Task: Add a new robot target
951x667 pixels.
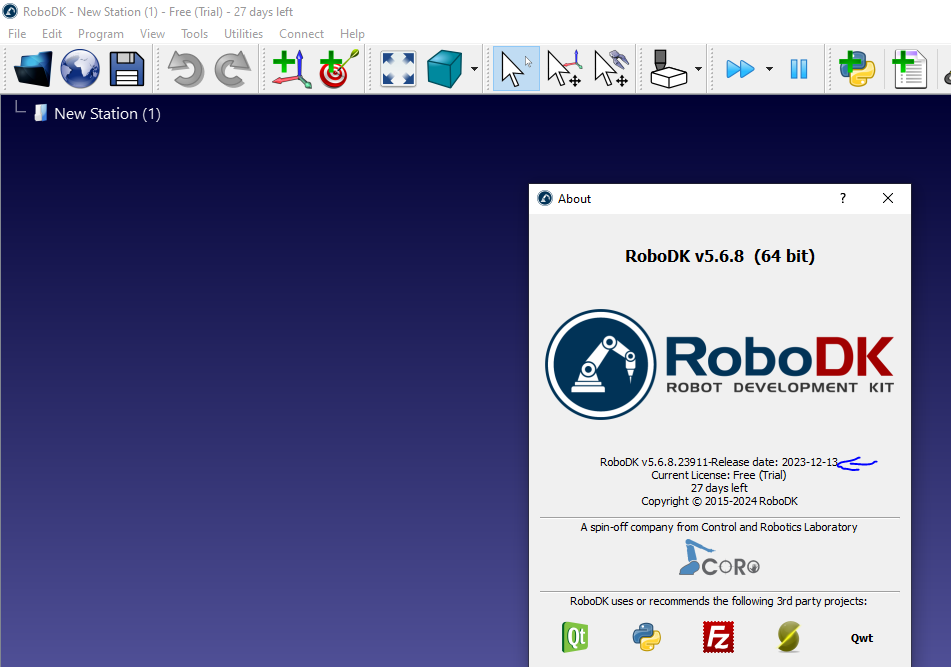Action: click(x=338, y=69)
